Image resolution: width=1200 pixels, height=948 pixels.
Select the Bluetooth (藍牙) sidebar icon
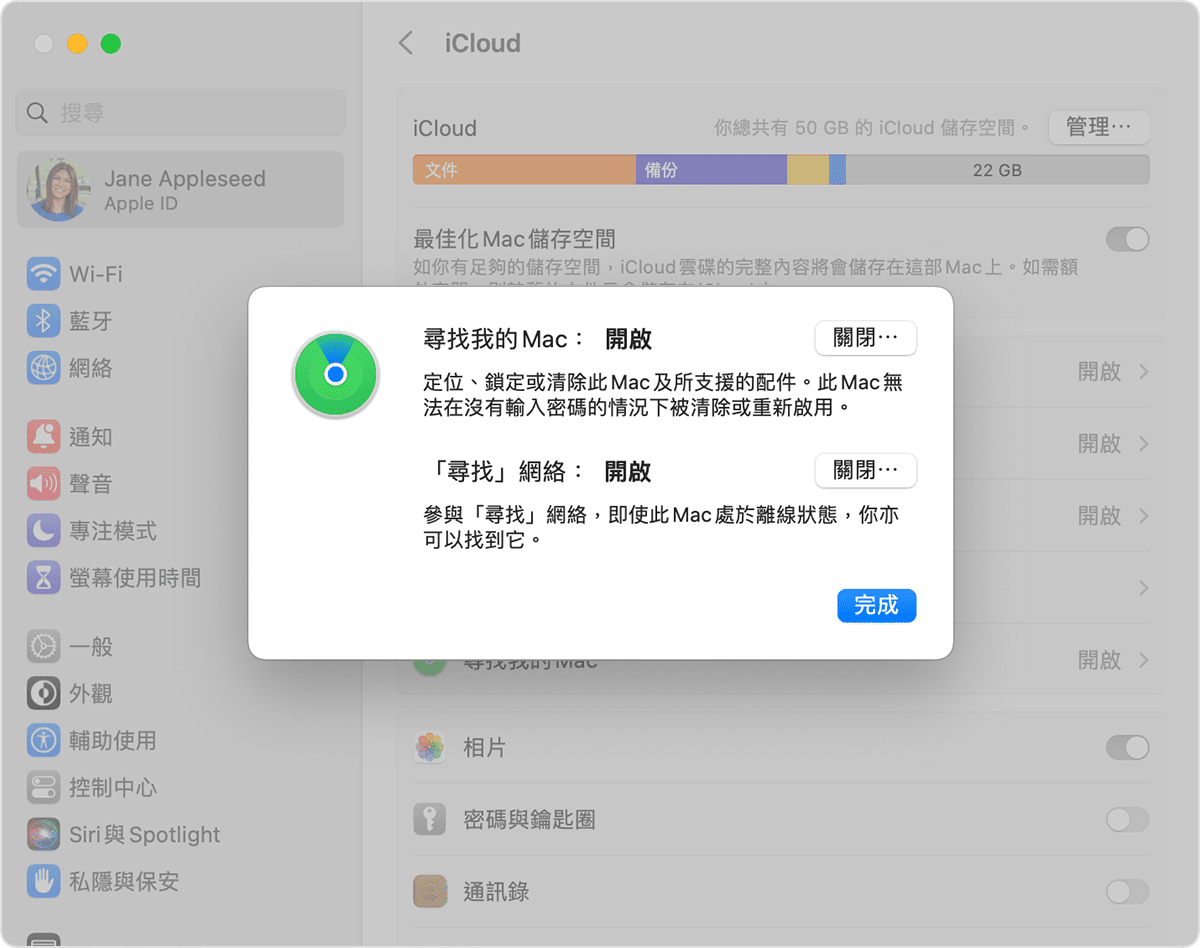pyautogui.click(x=43, y=321)
